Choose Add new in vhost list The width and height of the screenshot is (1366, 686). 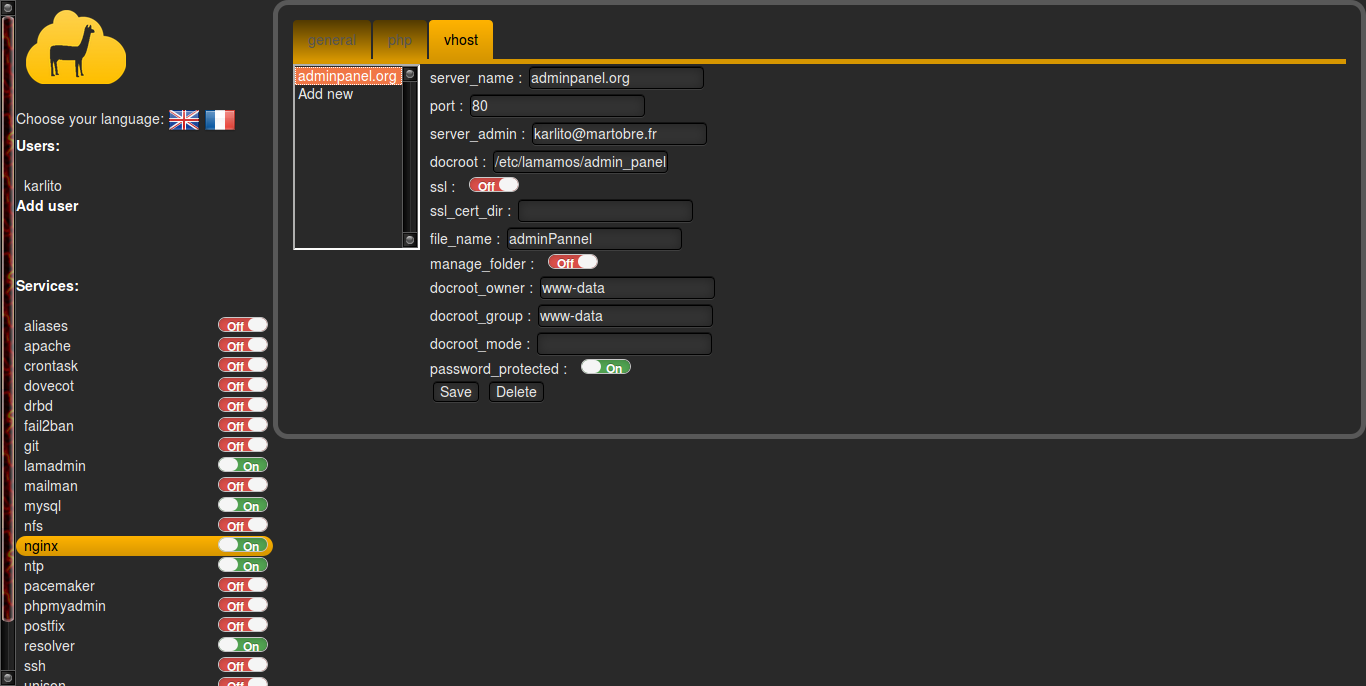point(326,94)
